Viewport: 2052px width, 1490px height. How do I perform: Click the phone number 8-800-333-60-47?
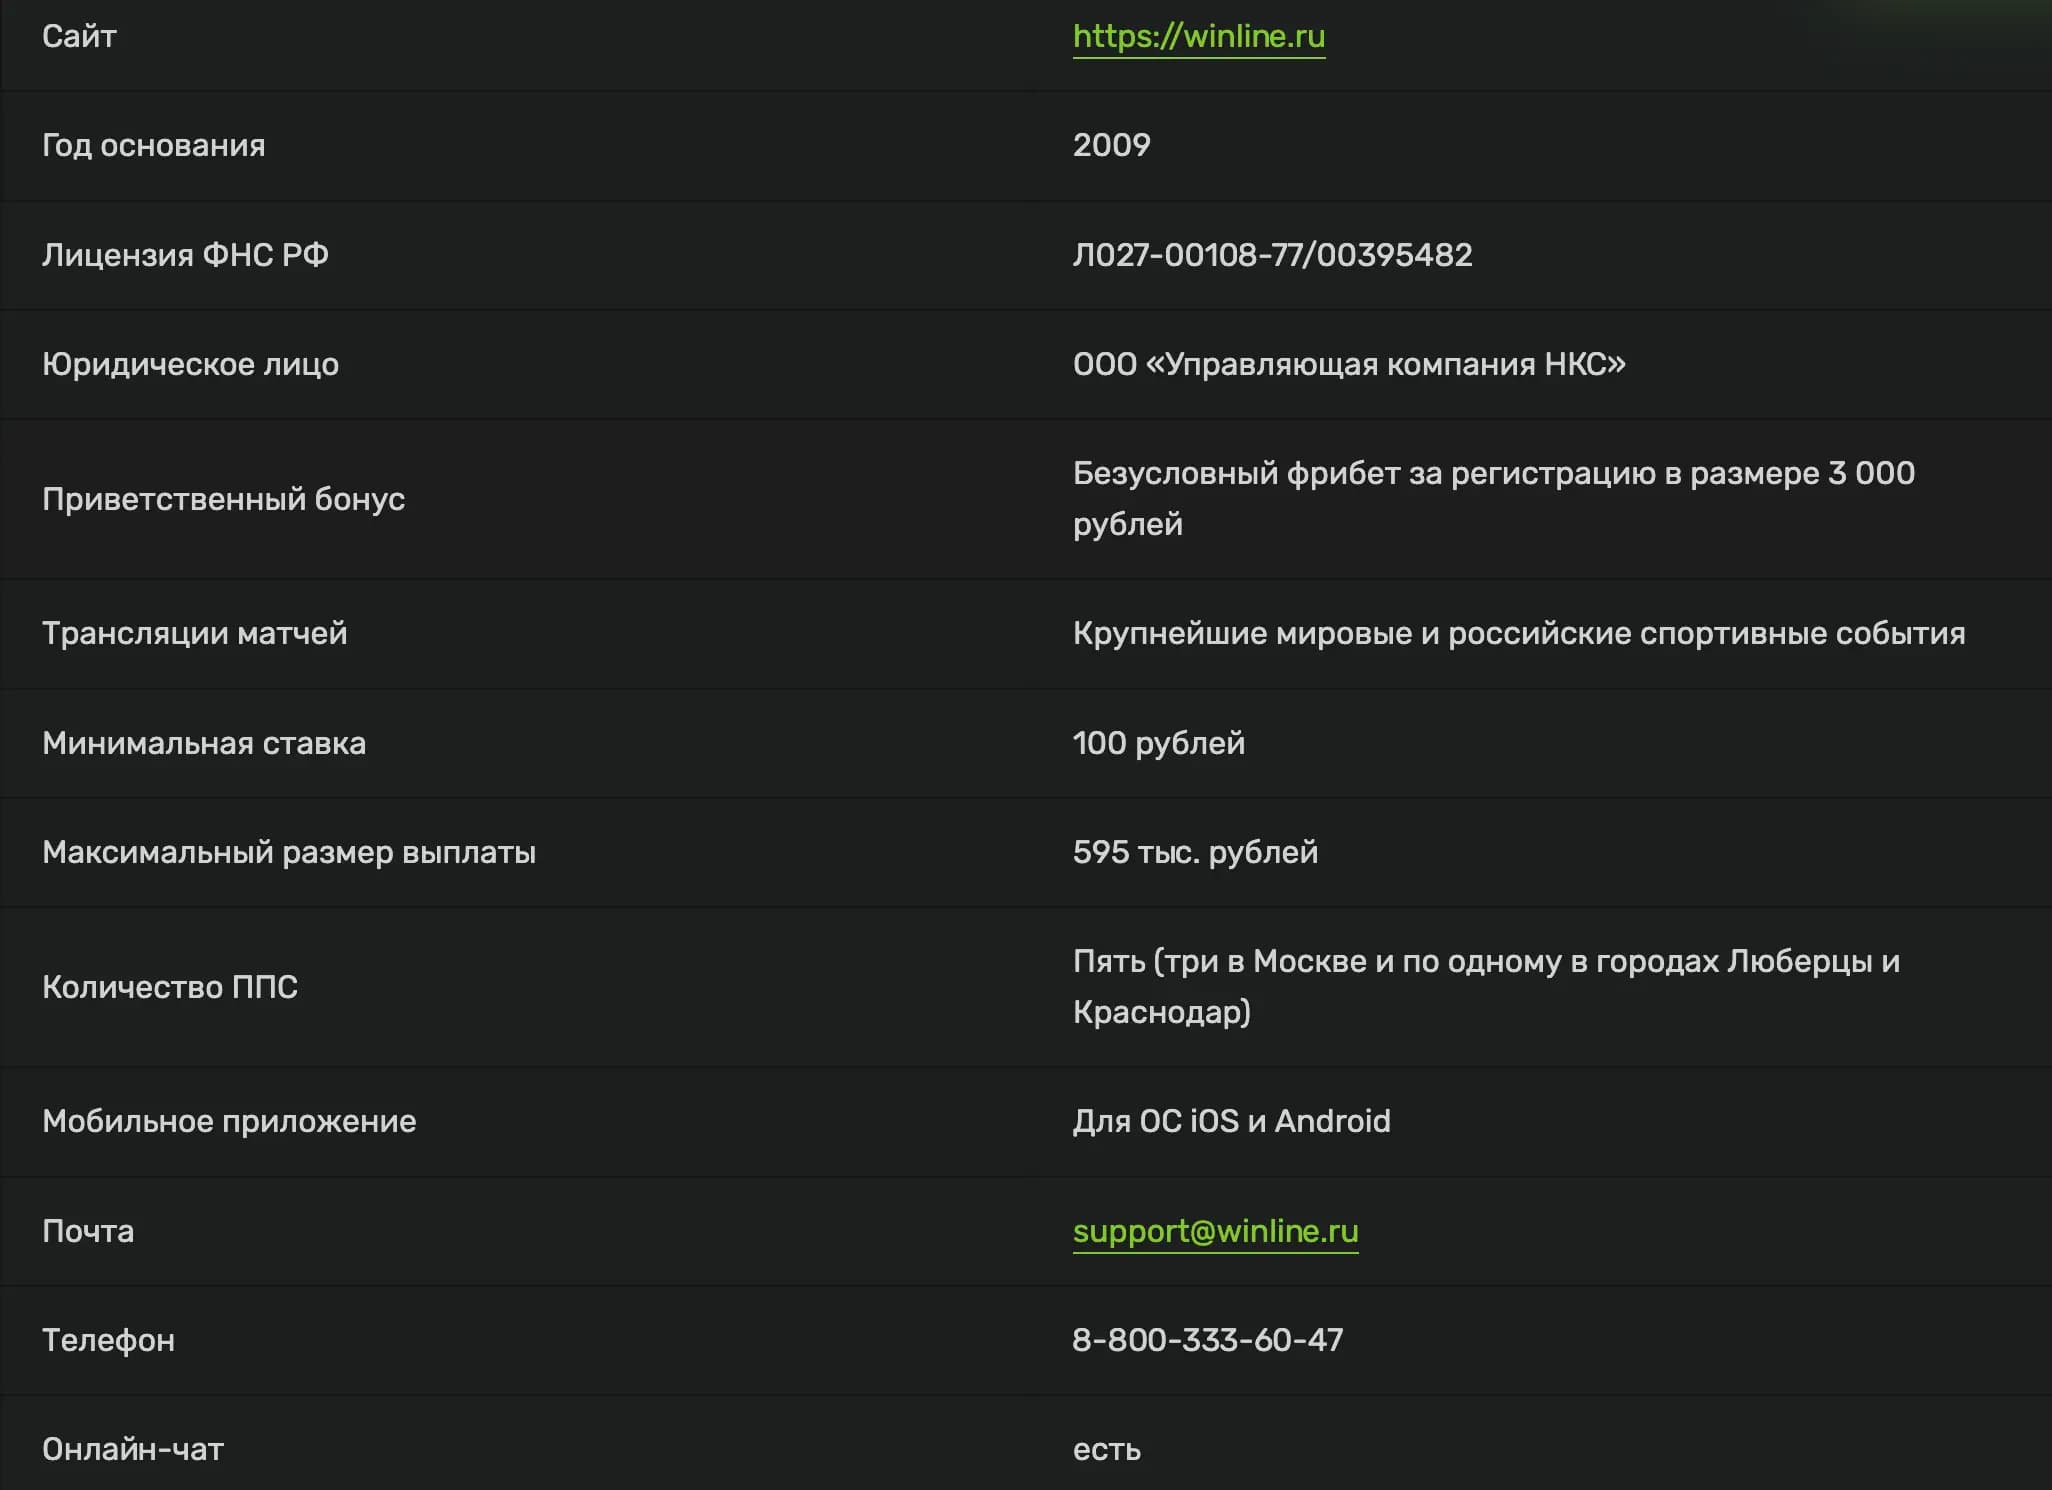(1208, 1340)
